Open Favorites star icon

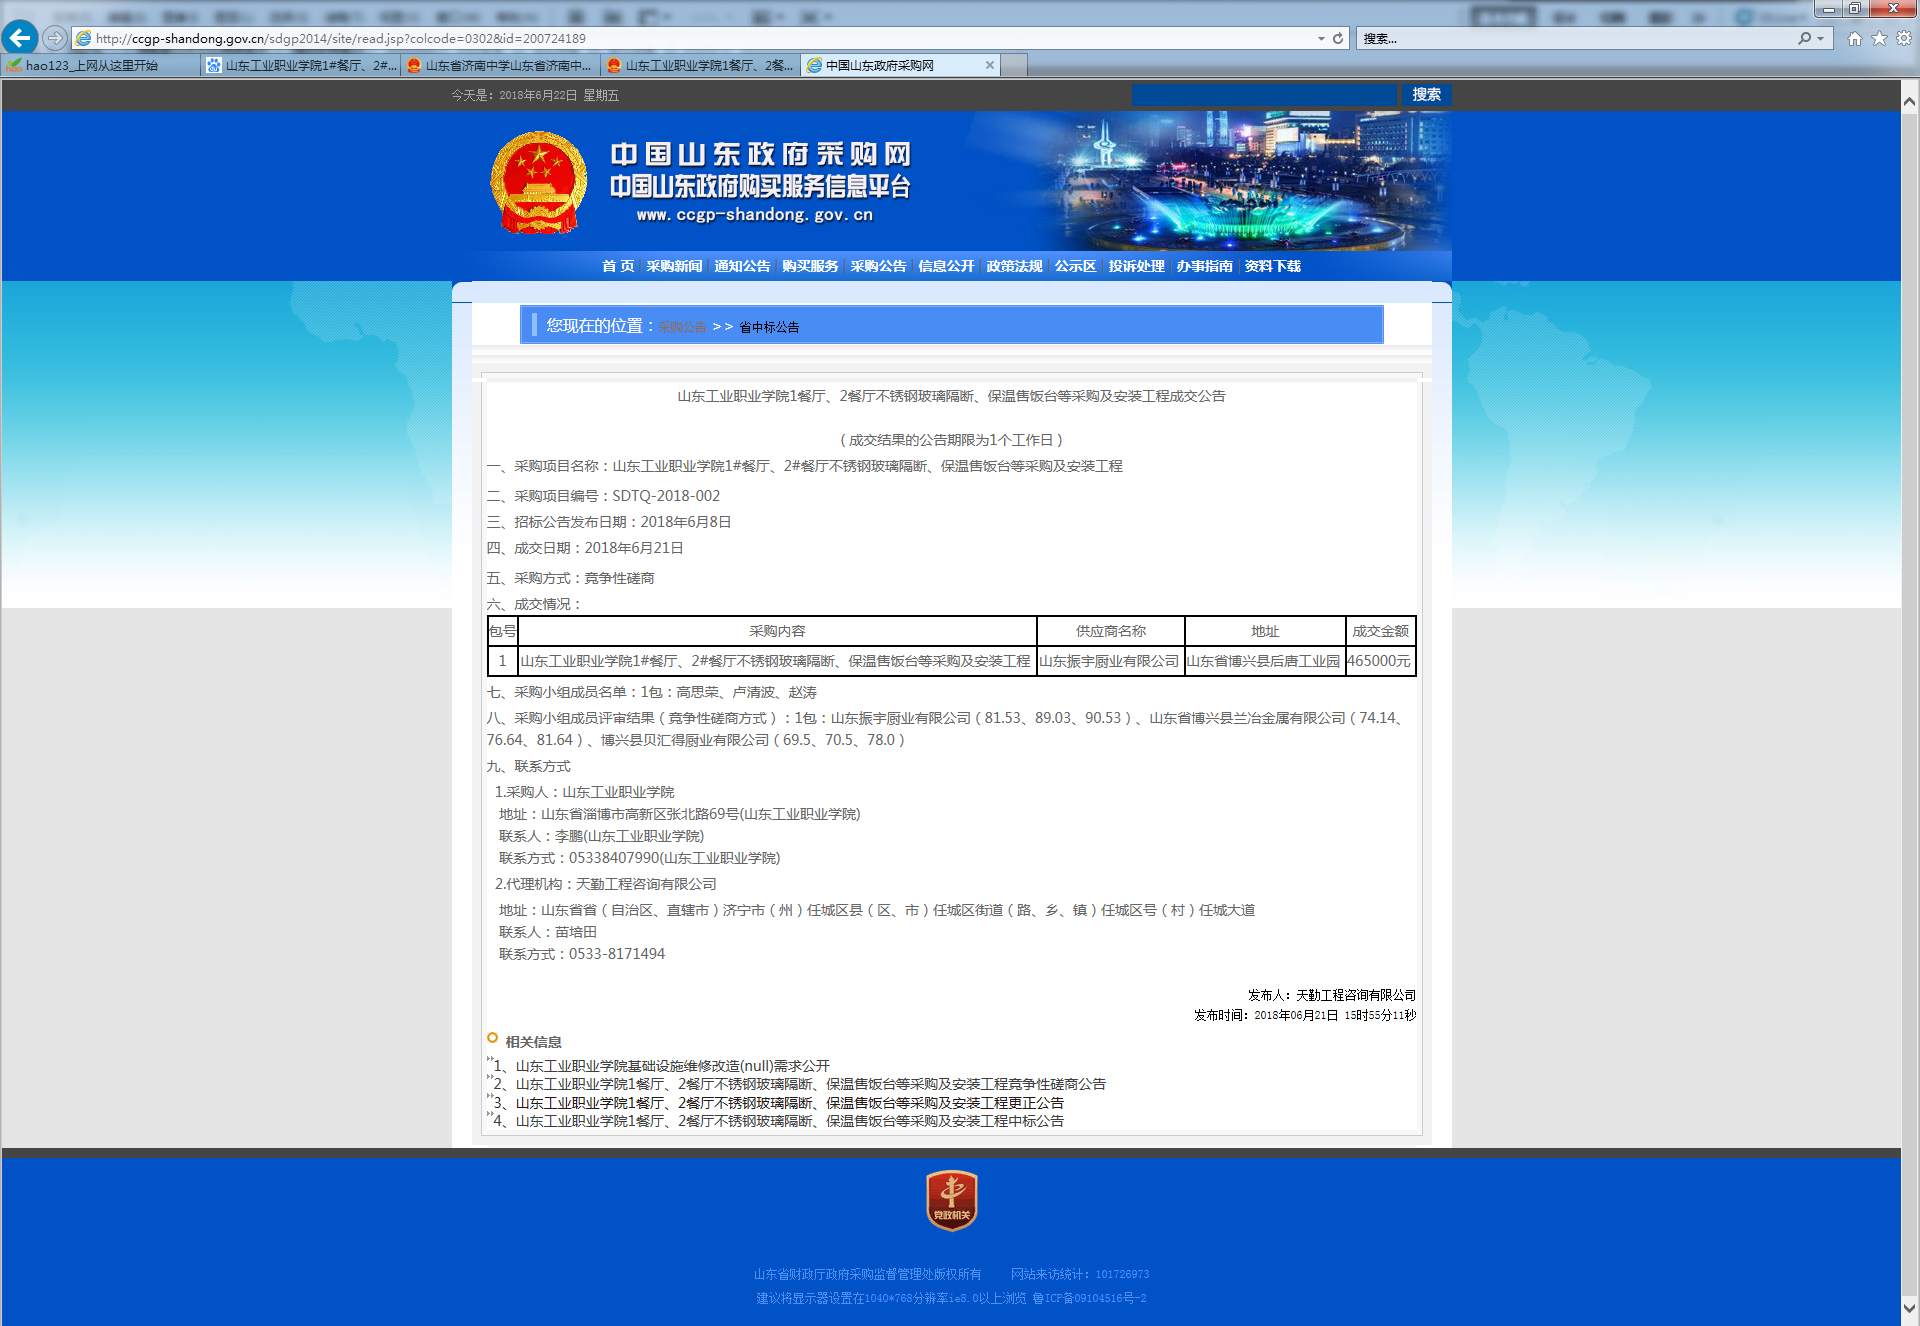(1879, 38)
